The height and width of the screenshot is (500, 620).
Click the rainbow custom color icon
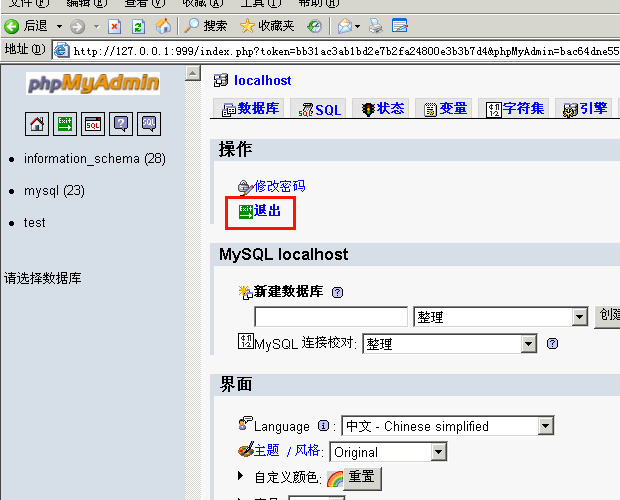(335, 478)
